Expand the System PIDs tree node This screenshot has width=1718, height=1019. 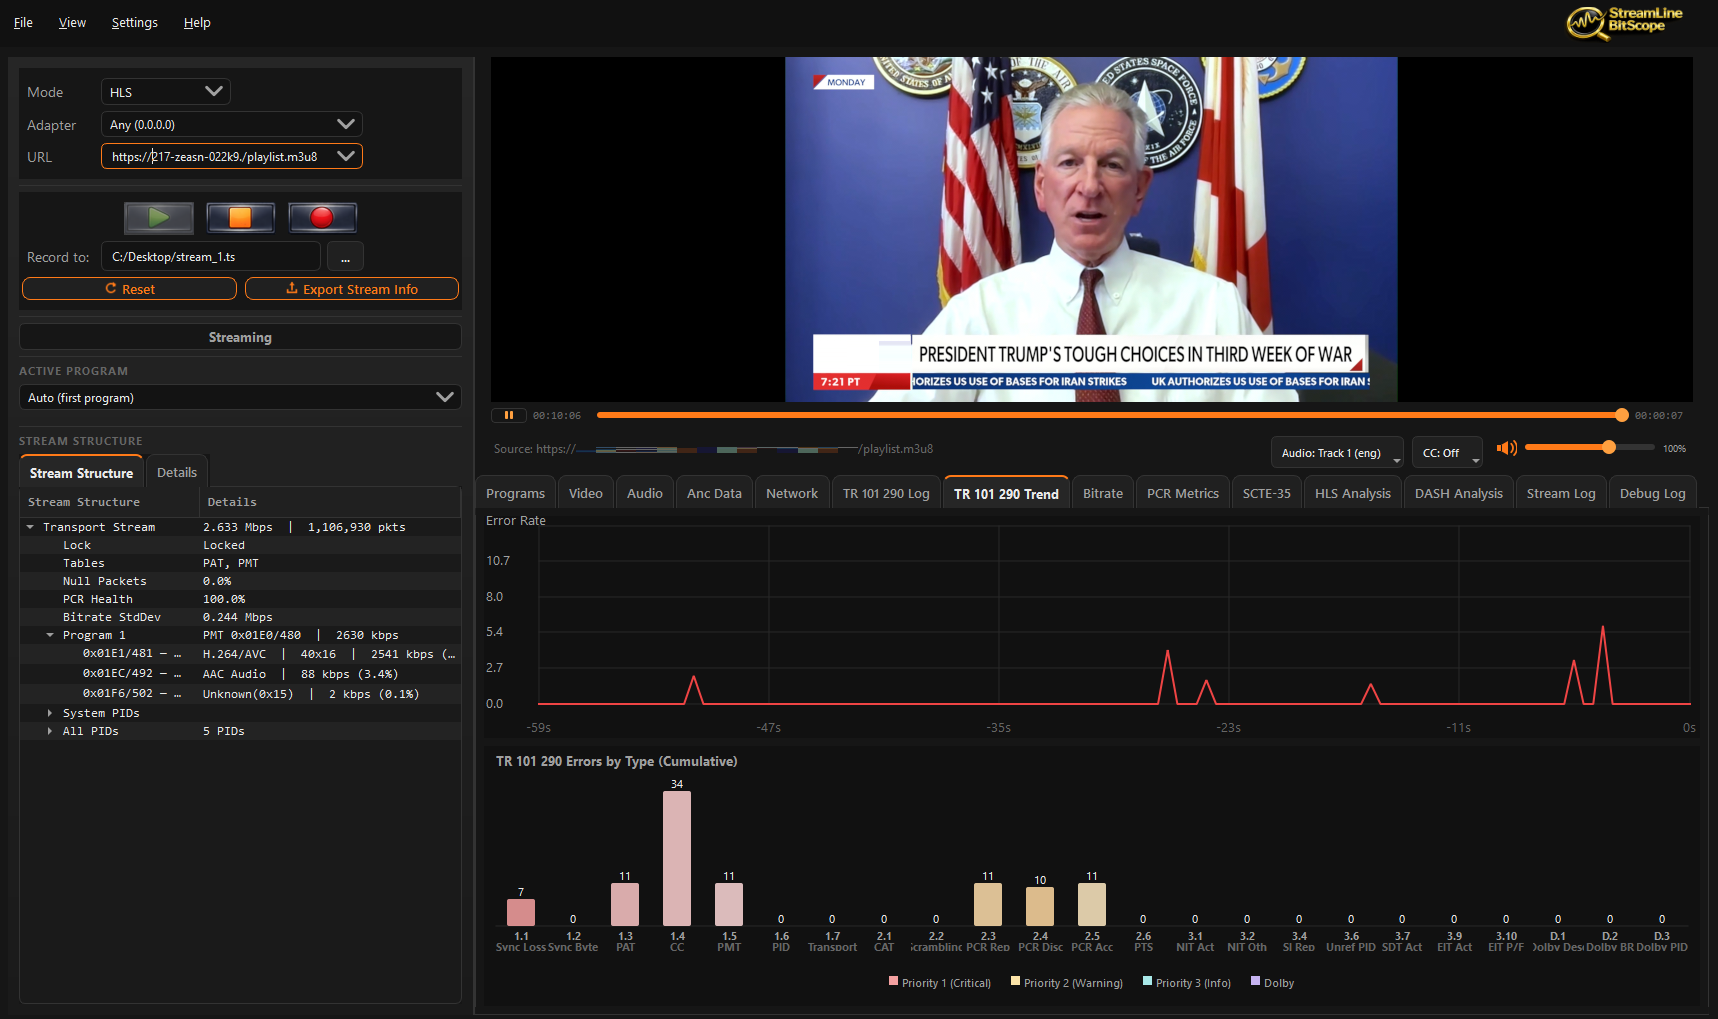(x=50, y=713)
